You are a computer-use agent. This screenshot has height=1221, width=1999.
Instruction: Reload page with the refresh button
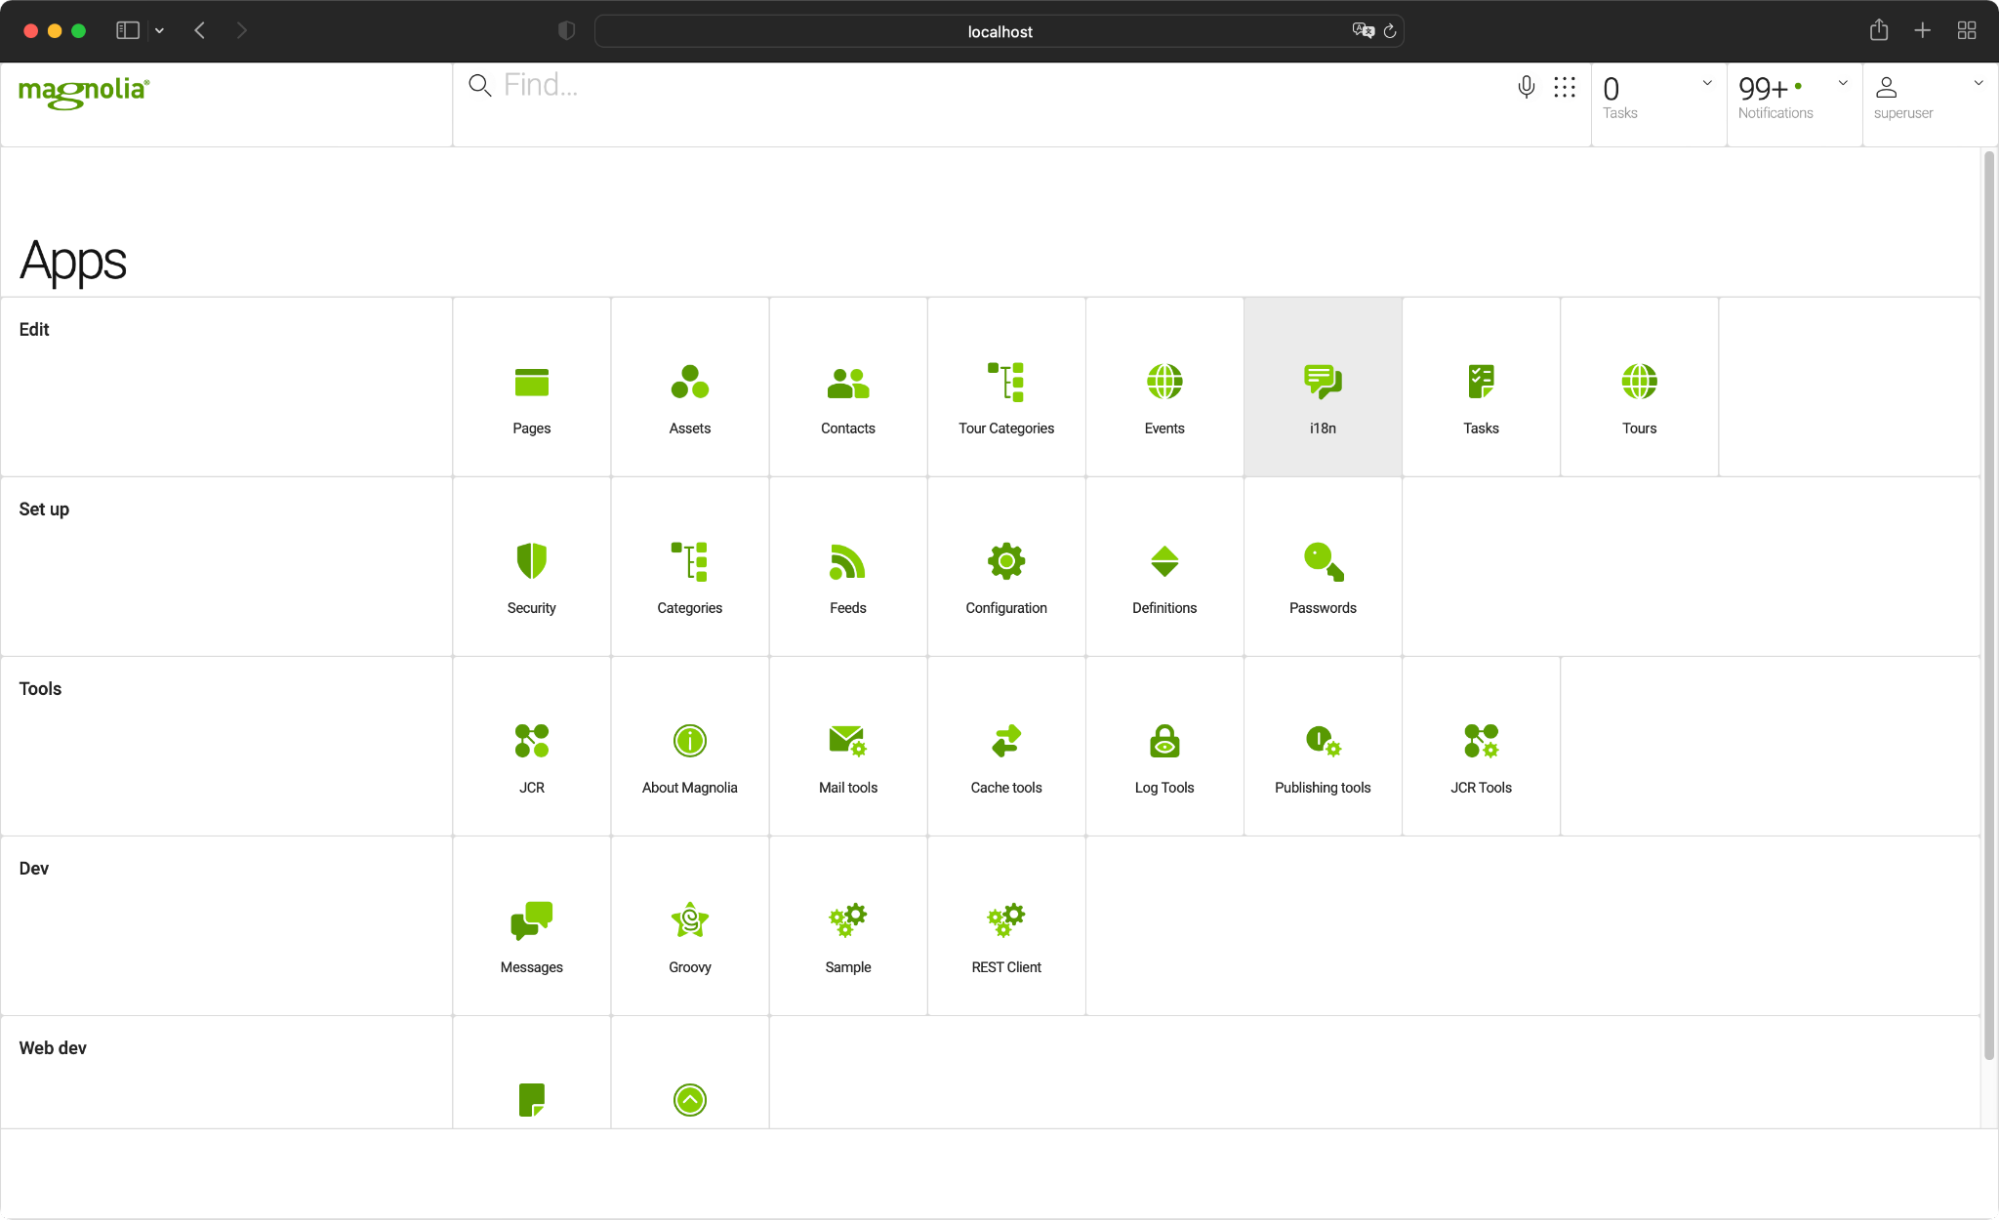(1389, 31)
